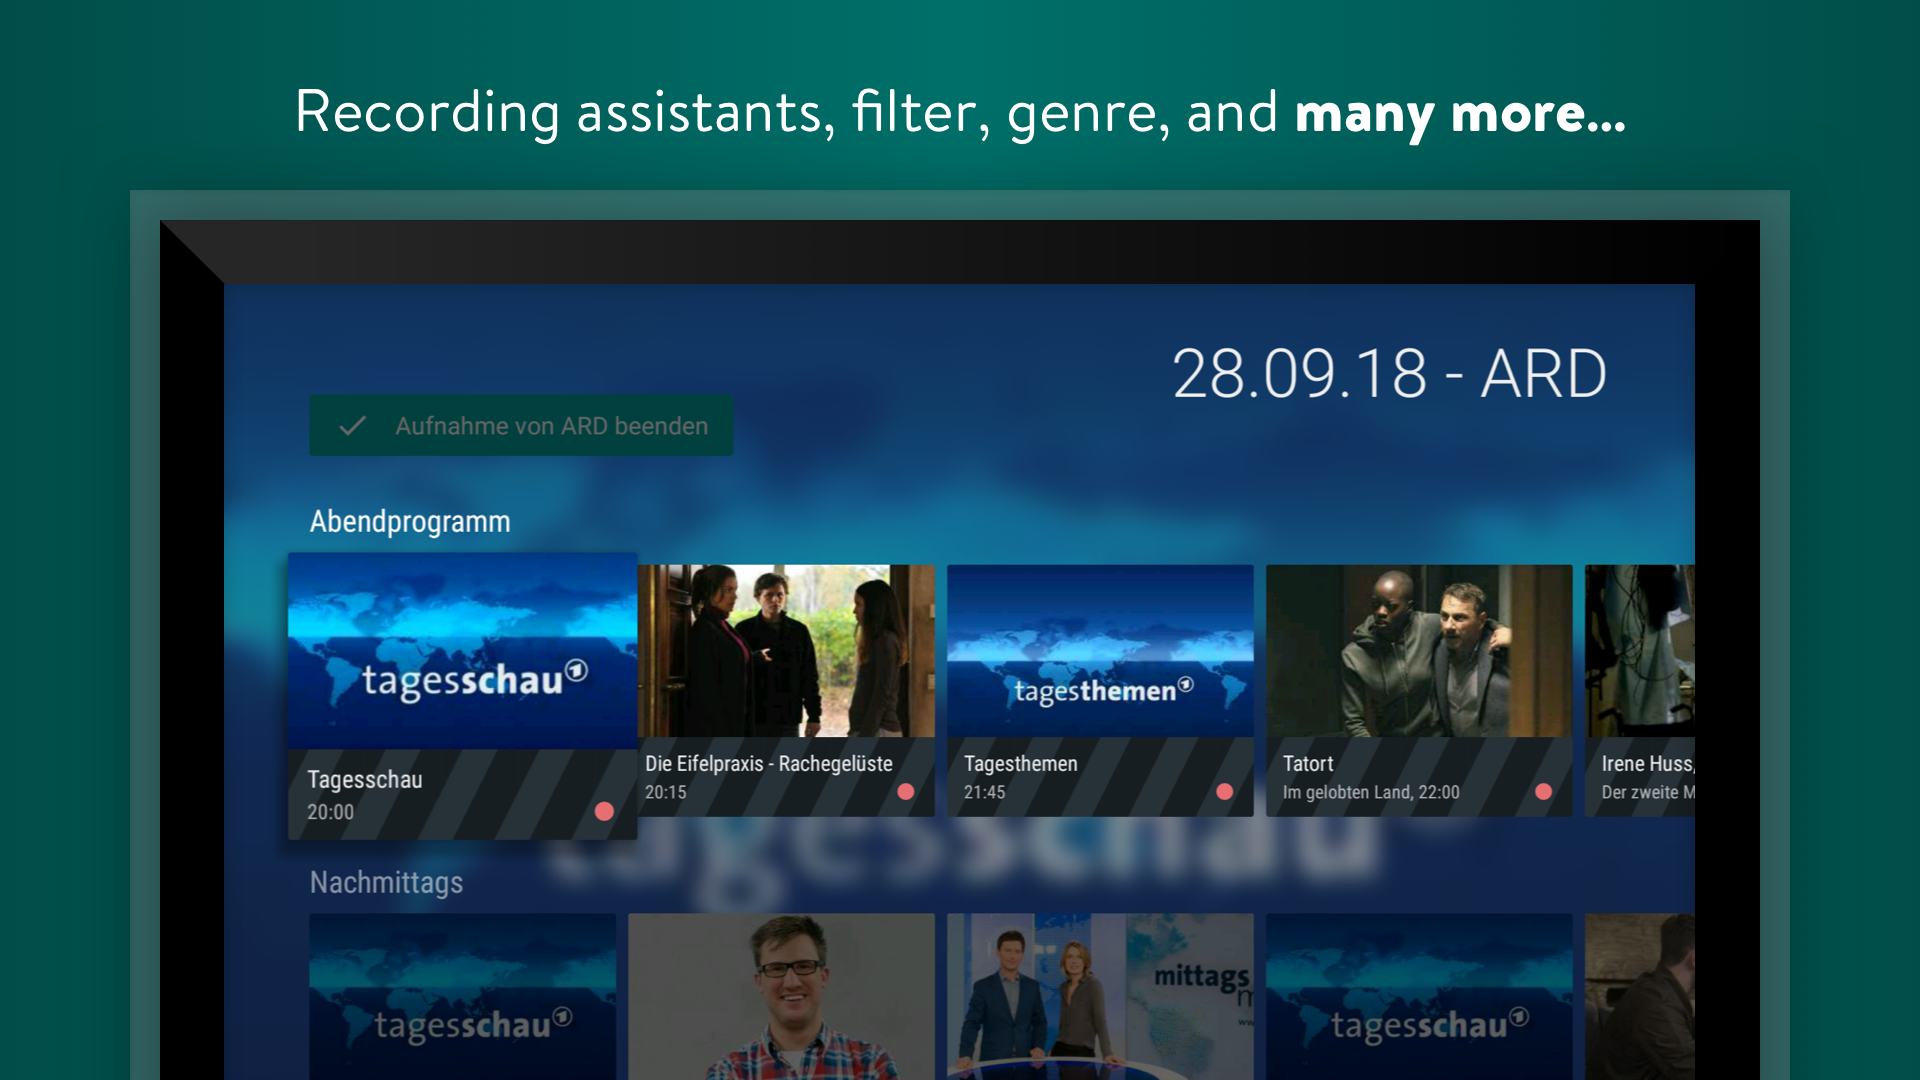The image size is (1920, 1080).
Task: Open the first Nachmittags tagesschau thumbnail
Action: click(462, 996)
